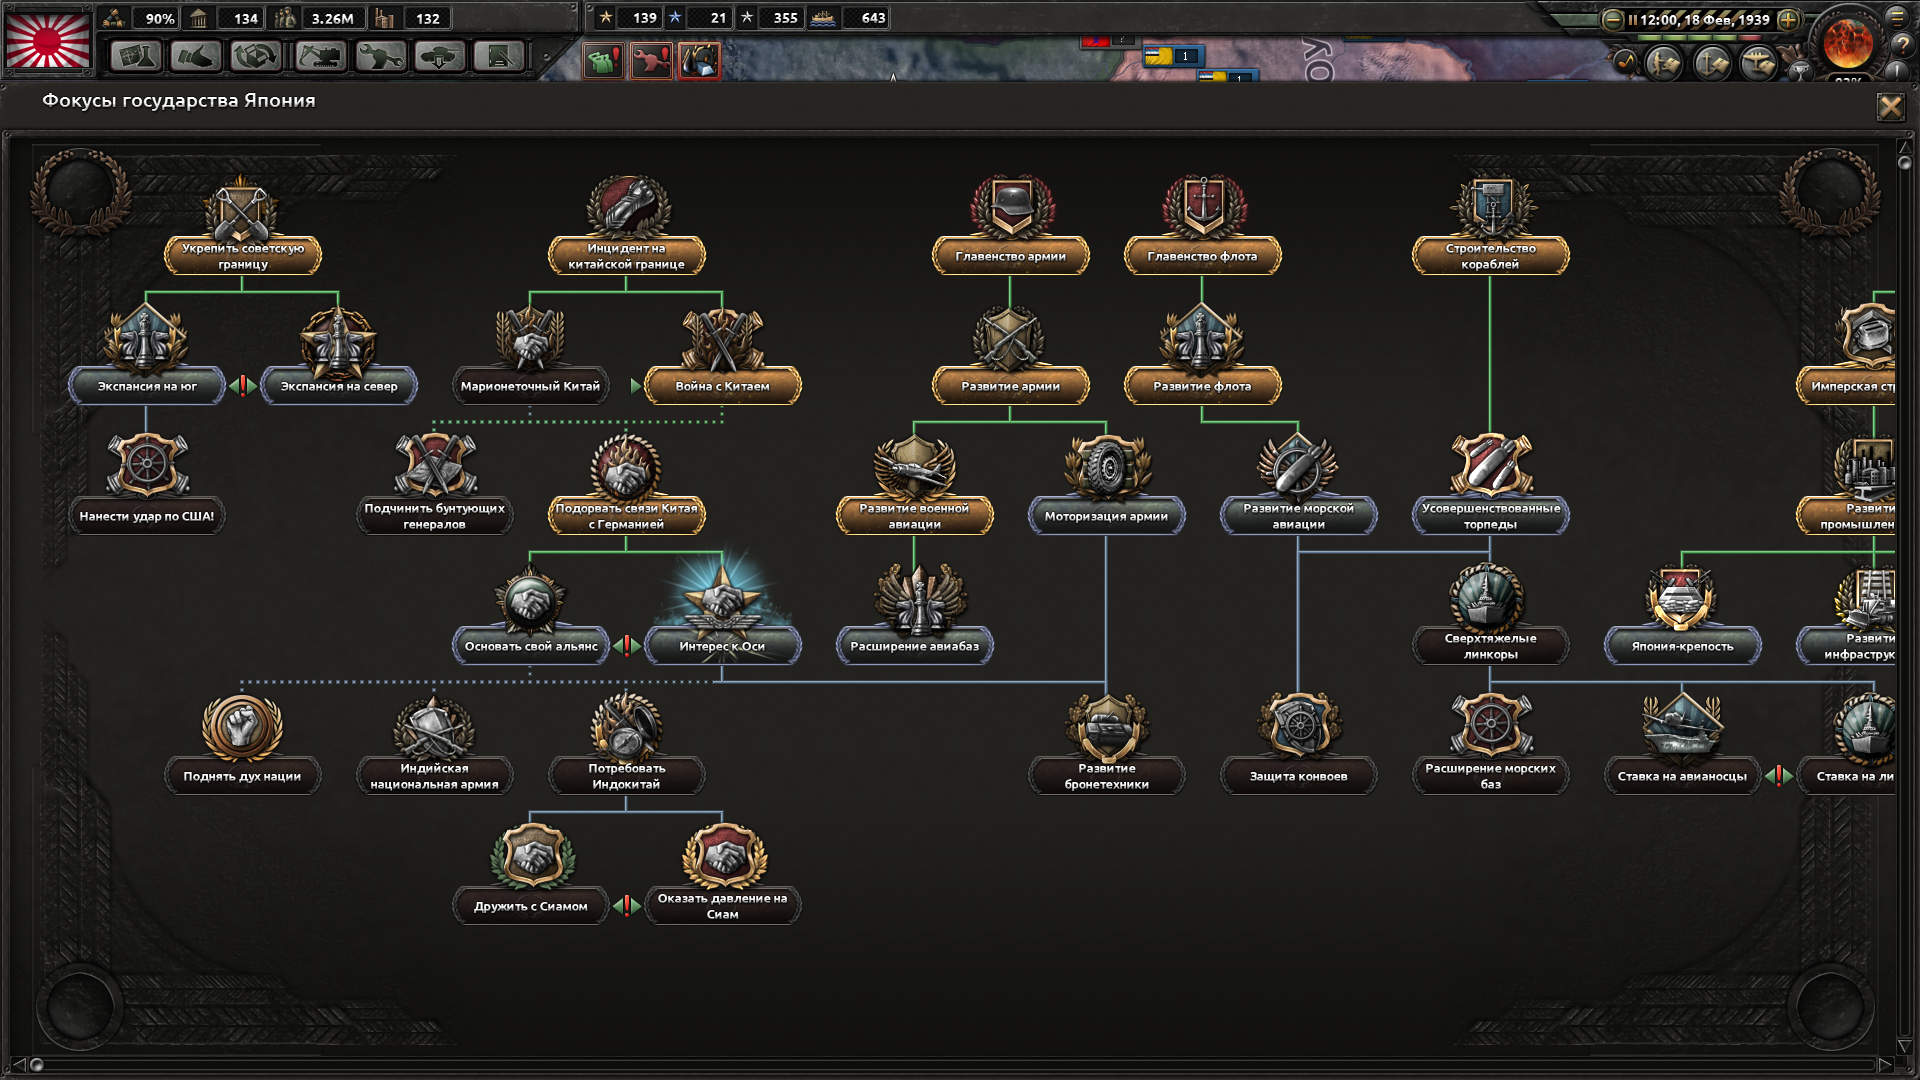This screenshot has height=1080, width=1920.
Task: Select the 'Моторизация армии' tire focus icon
Action: pyautogui.click(x=1107, y=466)
